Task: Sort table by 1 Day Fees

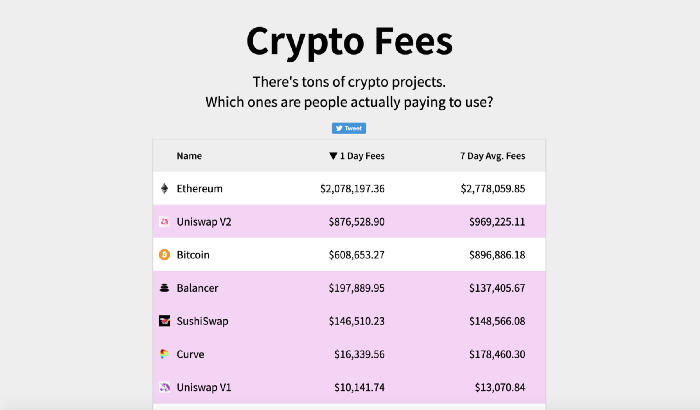Action: 357,156
